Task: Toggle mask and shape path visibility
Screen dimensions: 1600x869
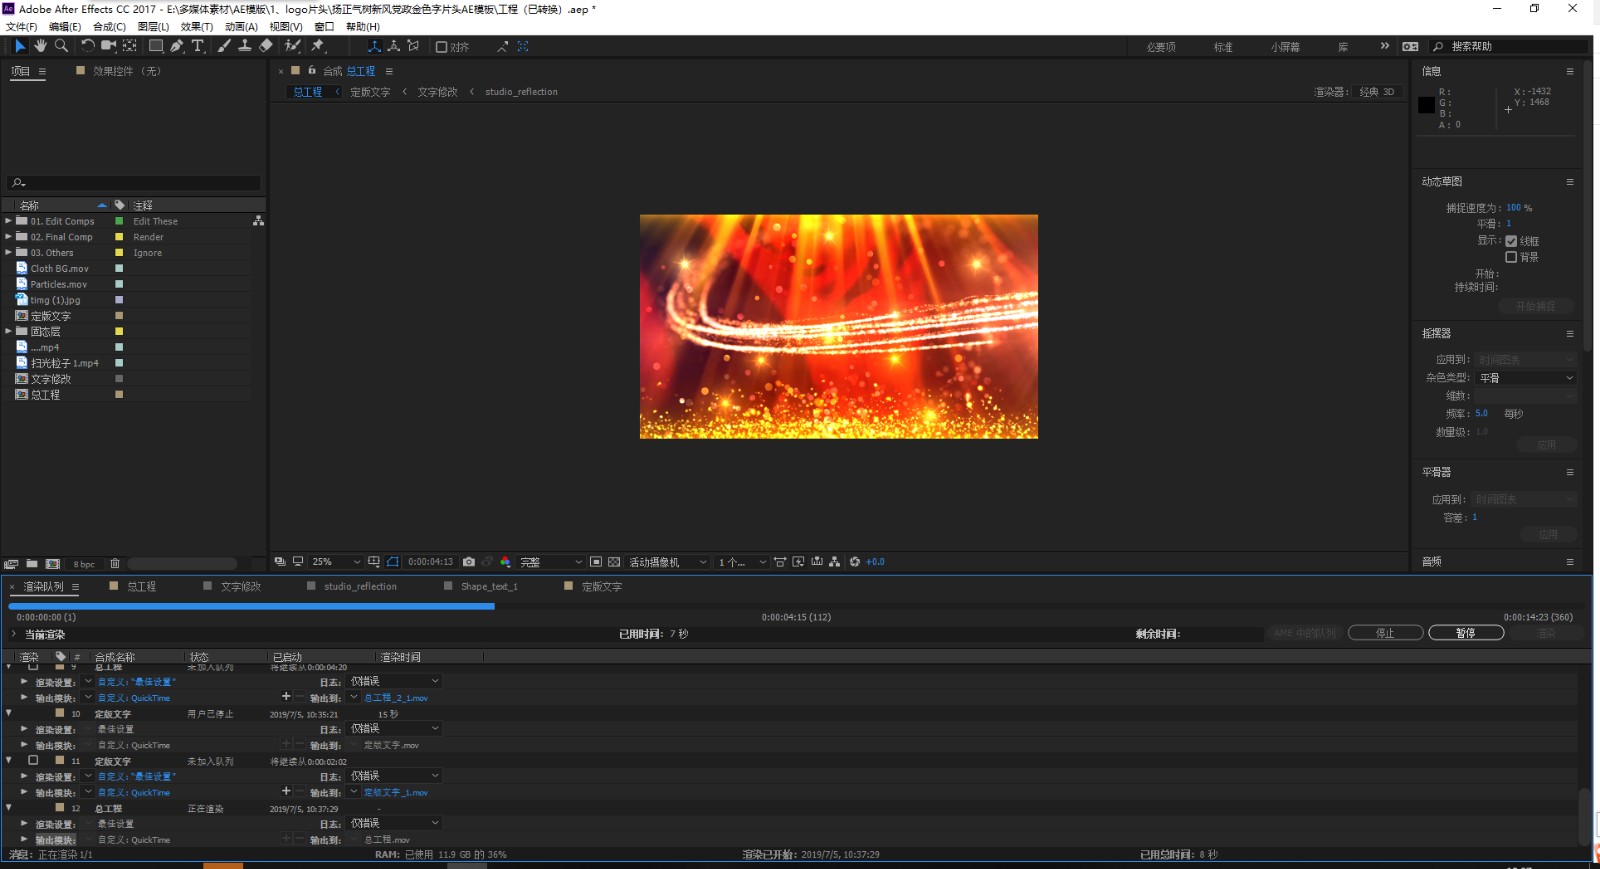Action: [x=392, y=562]
